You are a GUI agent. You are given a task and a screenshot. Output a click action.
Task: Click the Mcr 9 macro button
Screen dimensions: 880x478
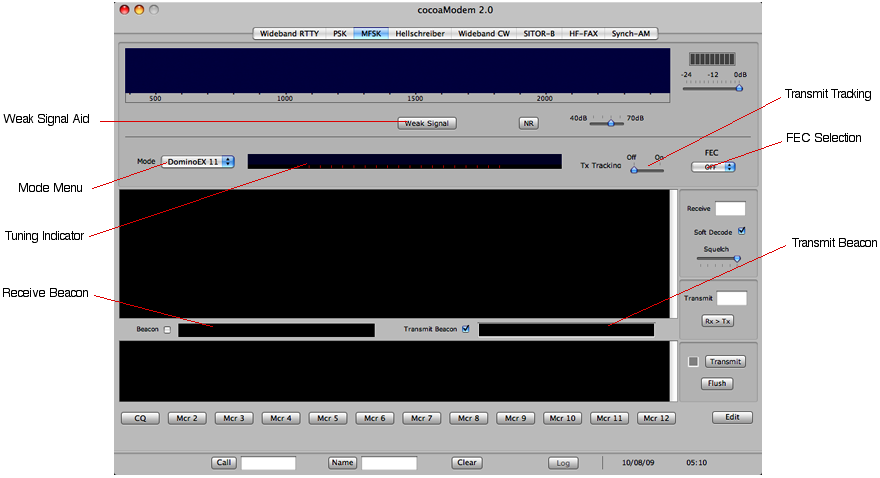tap(516, 419)
